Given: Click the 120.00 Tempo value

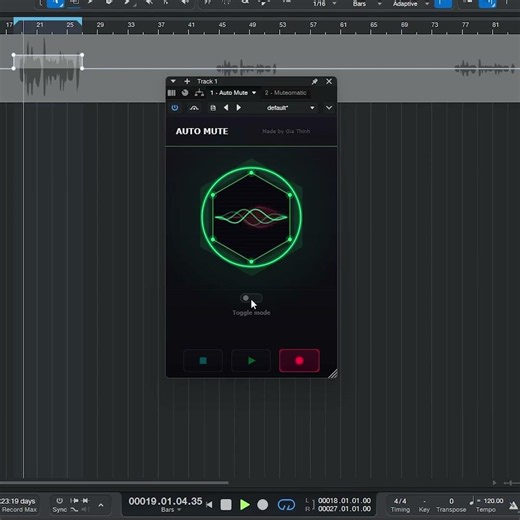Looking at the screenshot, I should [x=493, y=501].
